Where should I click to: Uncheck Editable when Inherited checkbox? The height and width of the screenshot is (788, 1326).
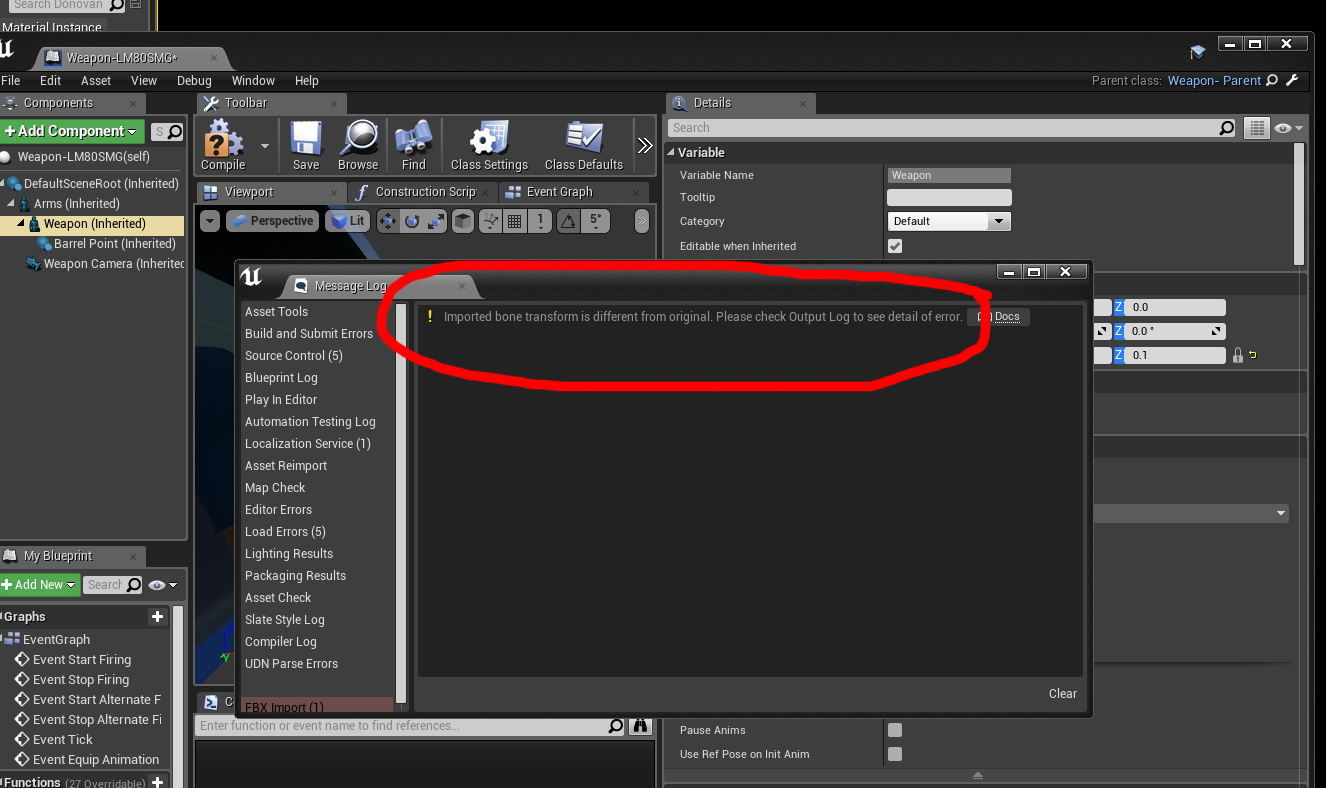click(895, 246)
